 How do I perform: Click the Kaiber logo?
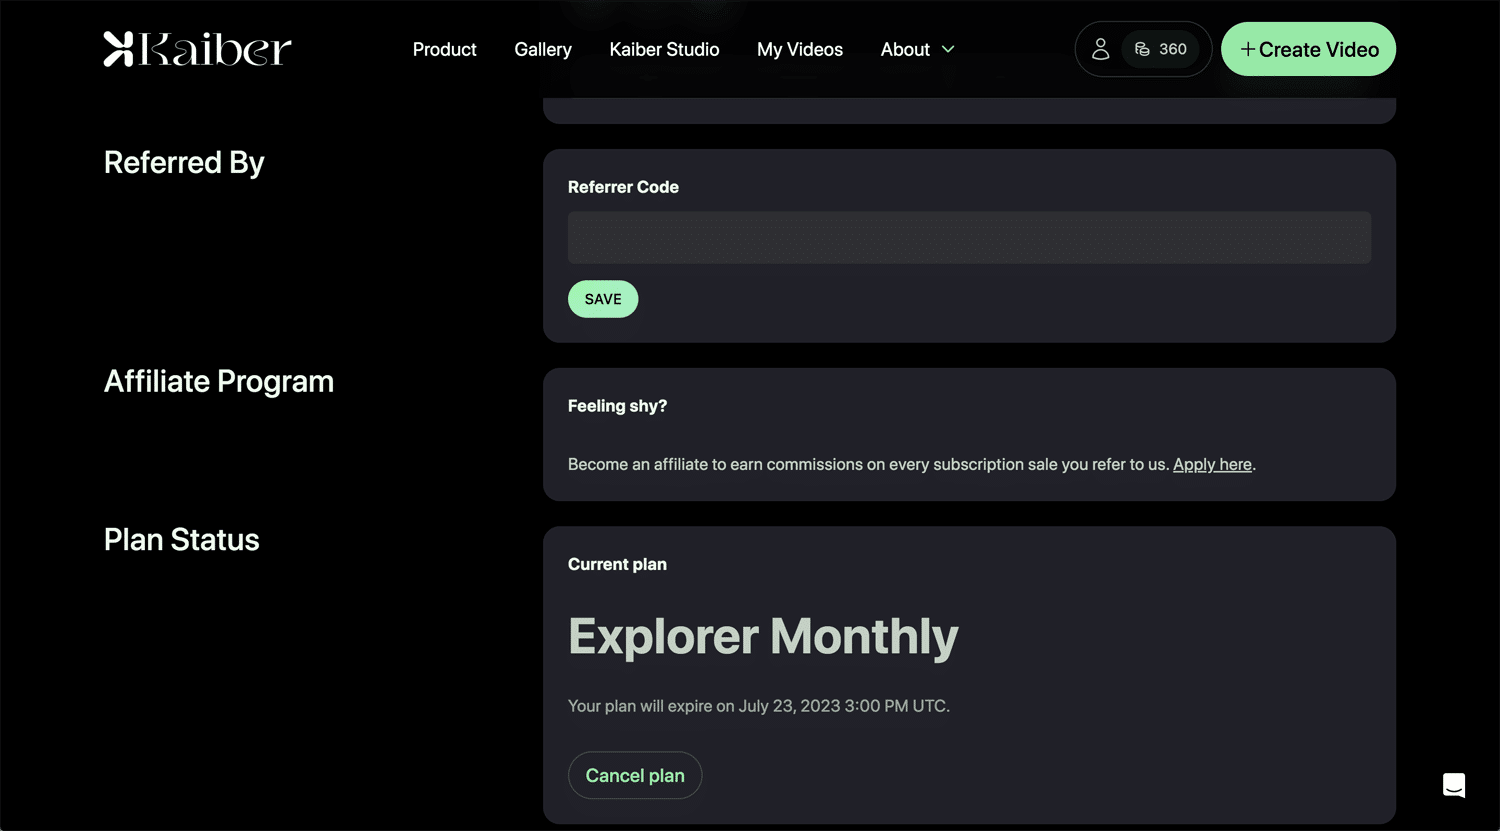pyautogui.click(x=197, y=49)
